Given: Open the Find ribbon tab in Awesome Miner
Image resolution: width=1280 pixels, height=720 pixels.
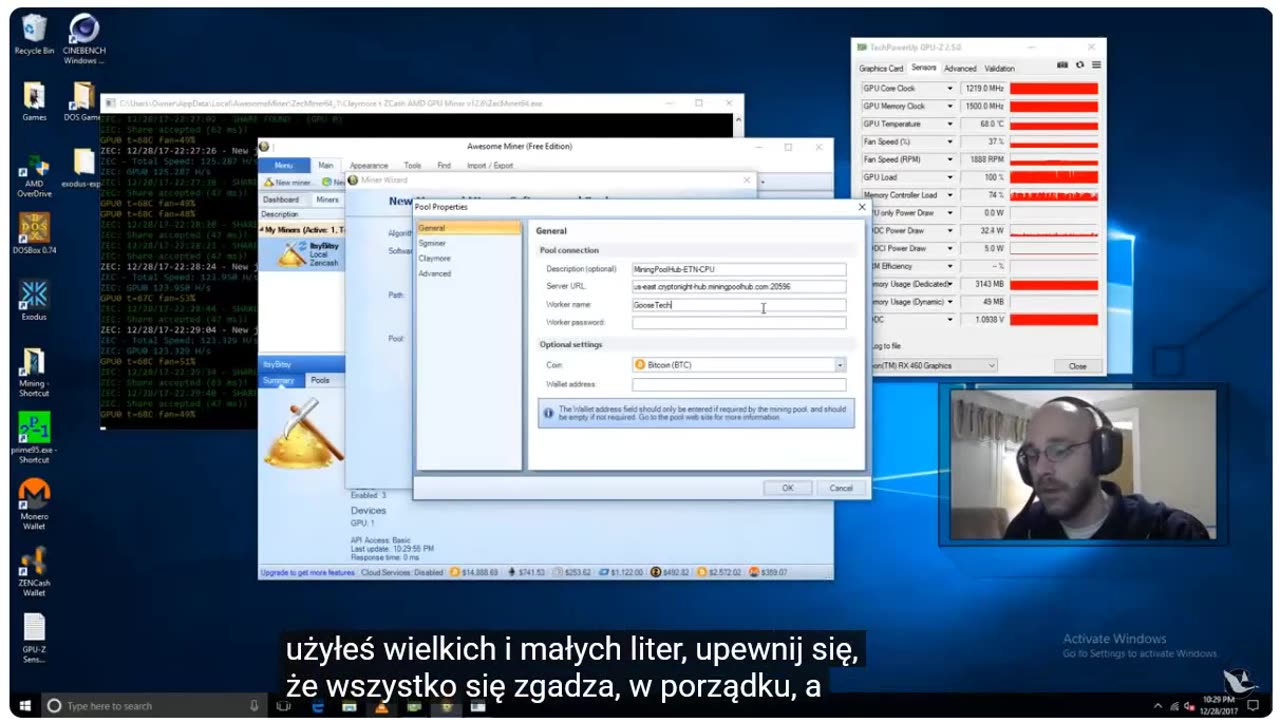Looking at the screenshot, I should (444, 166).
